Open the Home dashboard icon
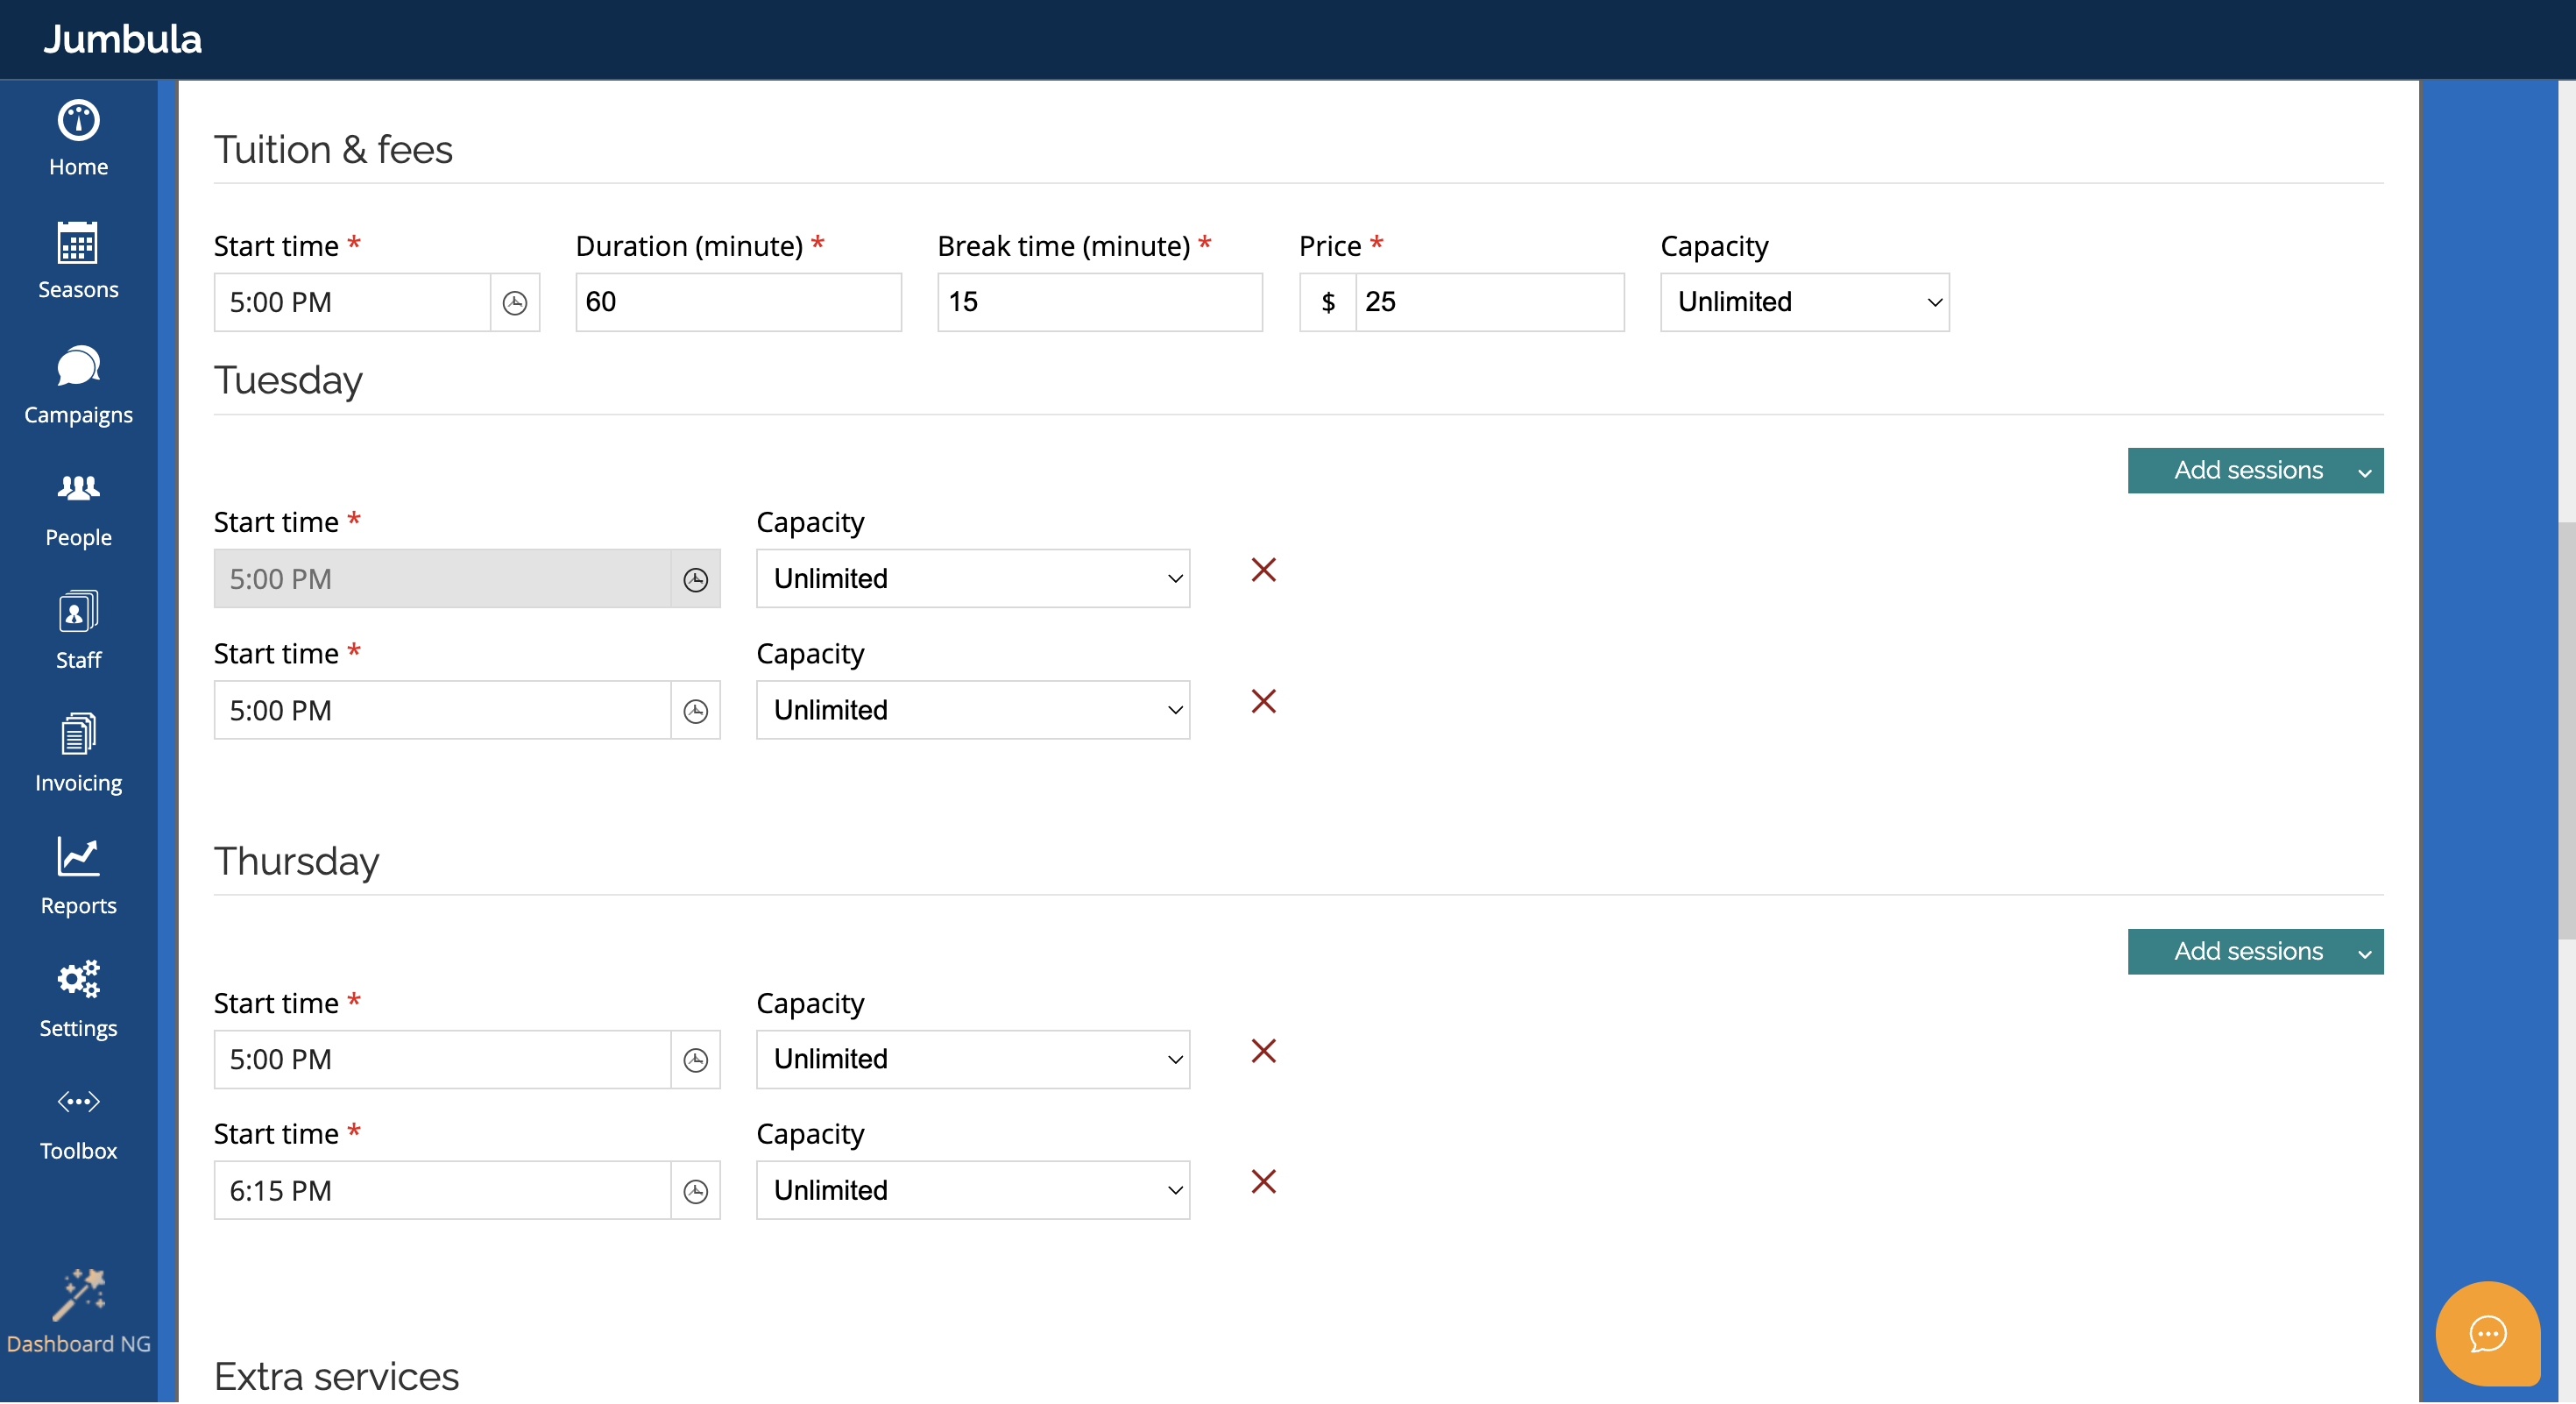The width and height of the screenshot is (2576, 1404). pos(78,122)
